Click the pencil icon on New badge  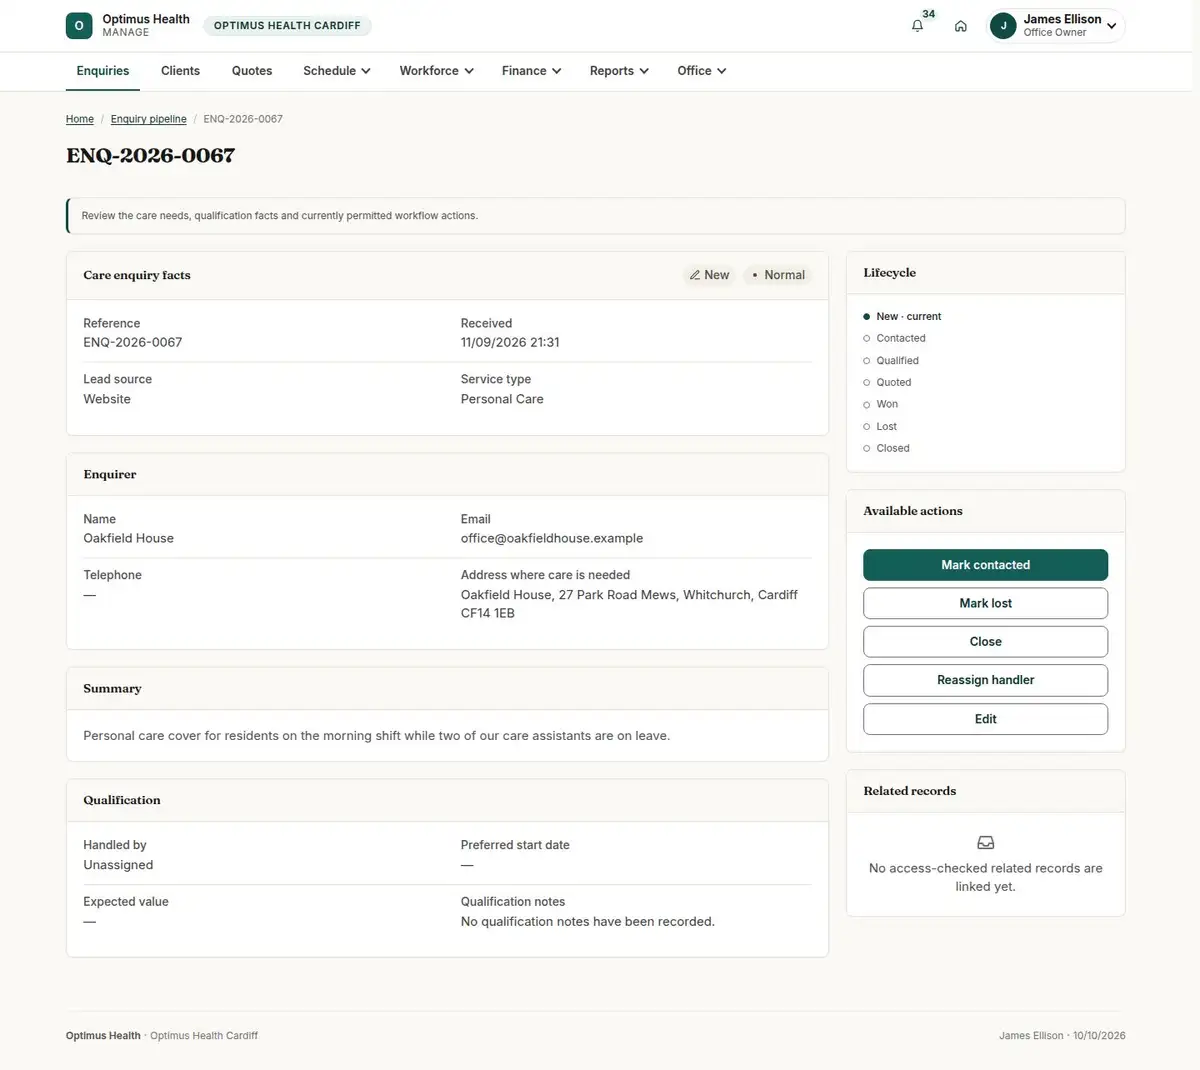coord(695,275)
